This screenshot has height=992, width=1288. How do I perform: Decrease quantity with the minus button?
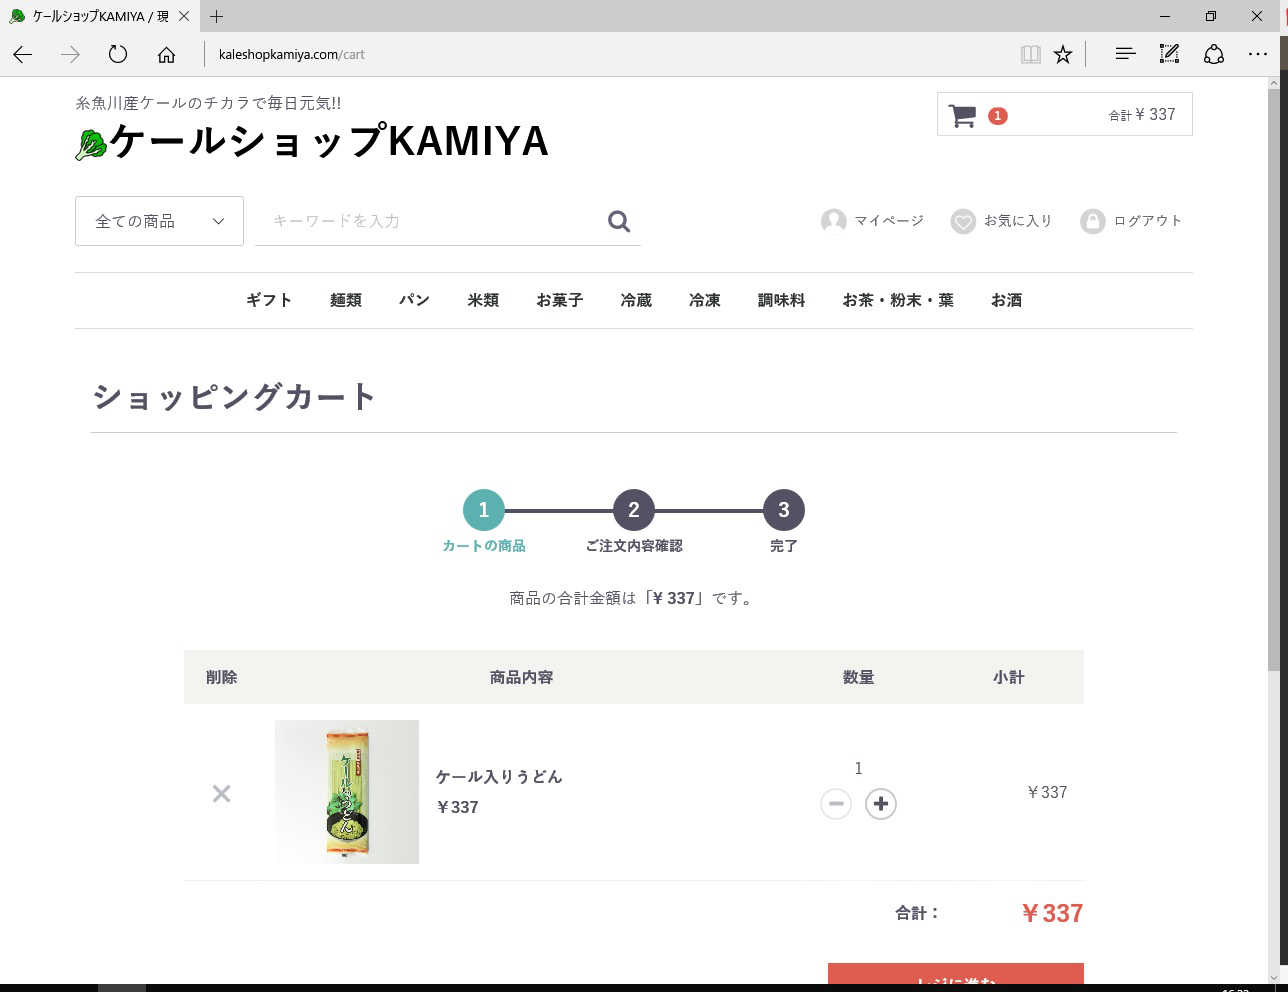tap(836, 804)
